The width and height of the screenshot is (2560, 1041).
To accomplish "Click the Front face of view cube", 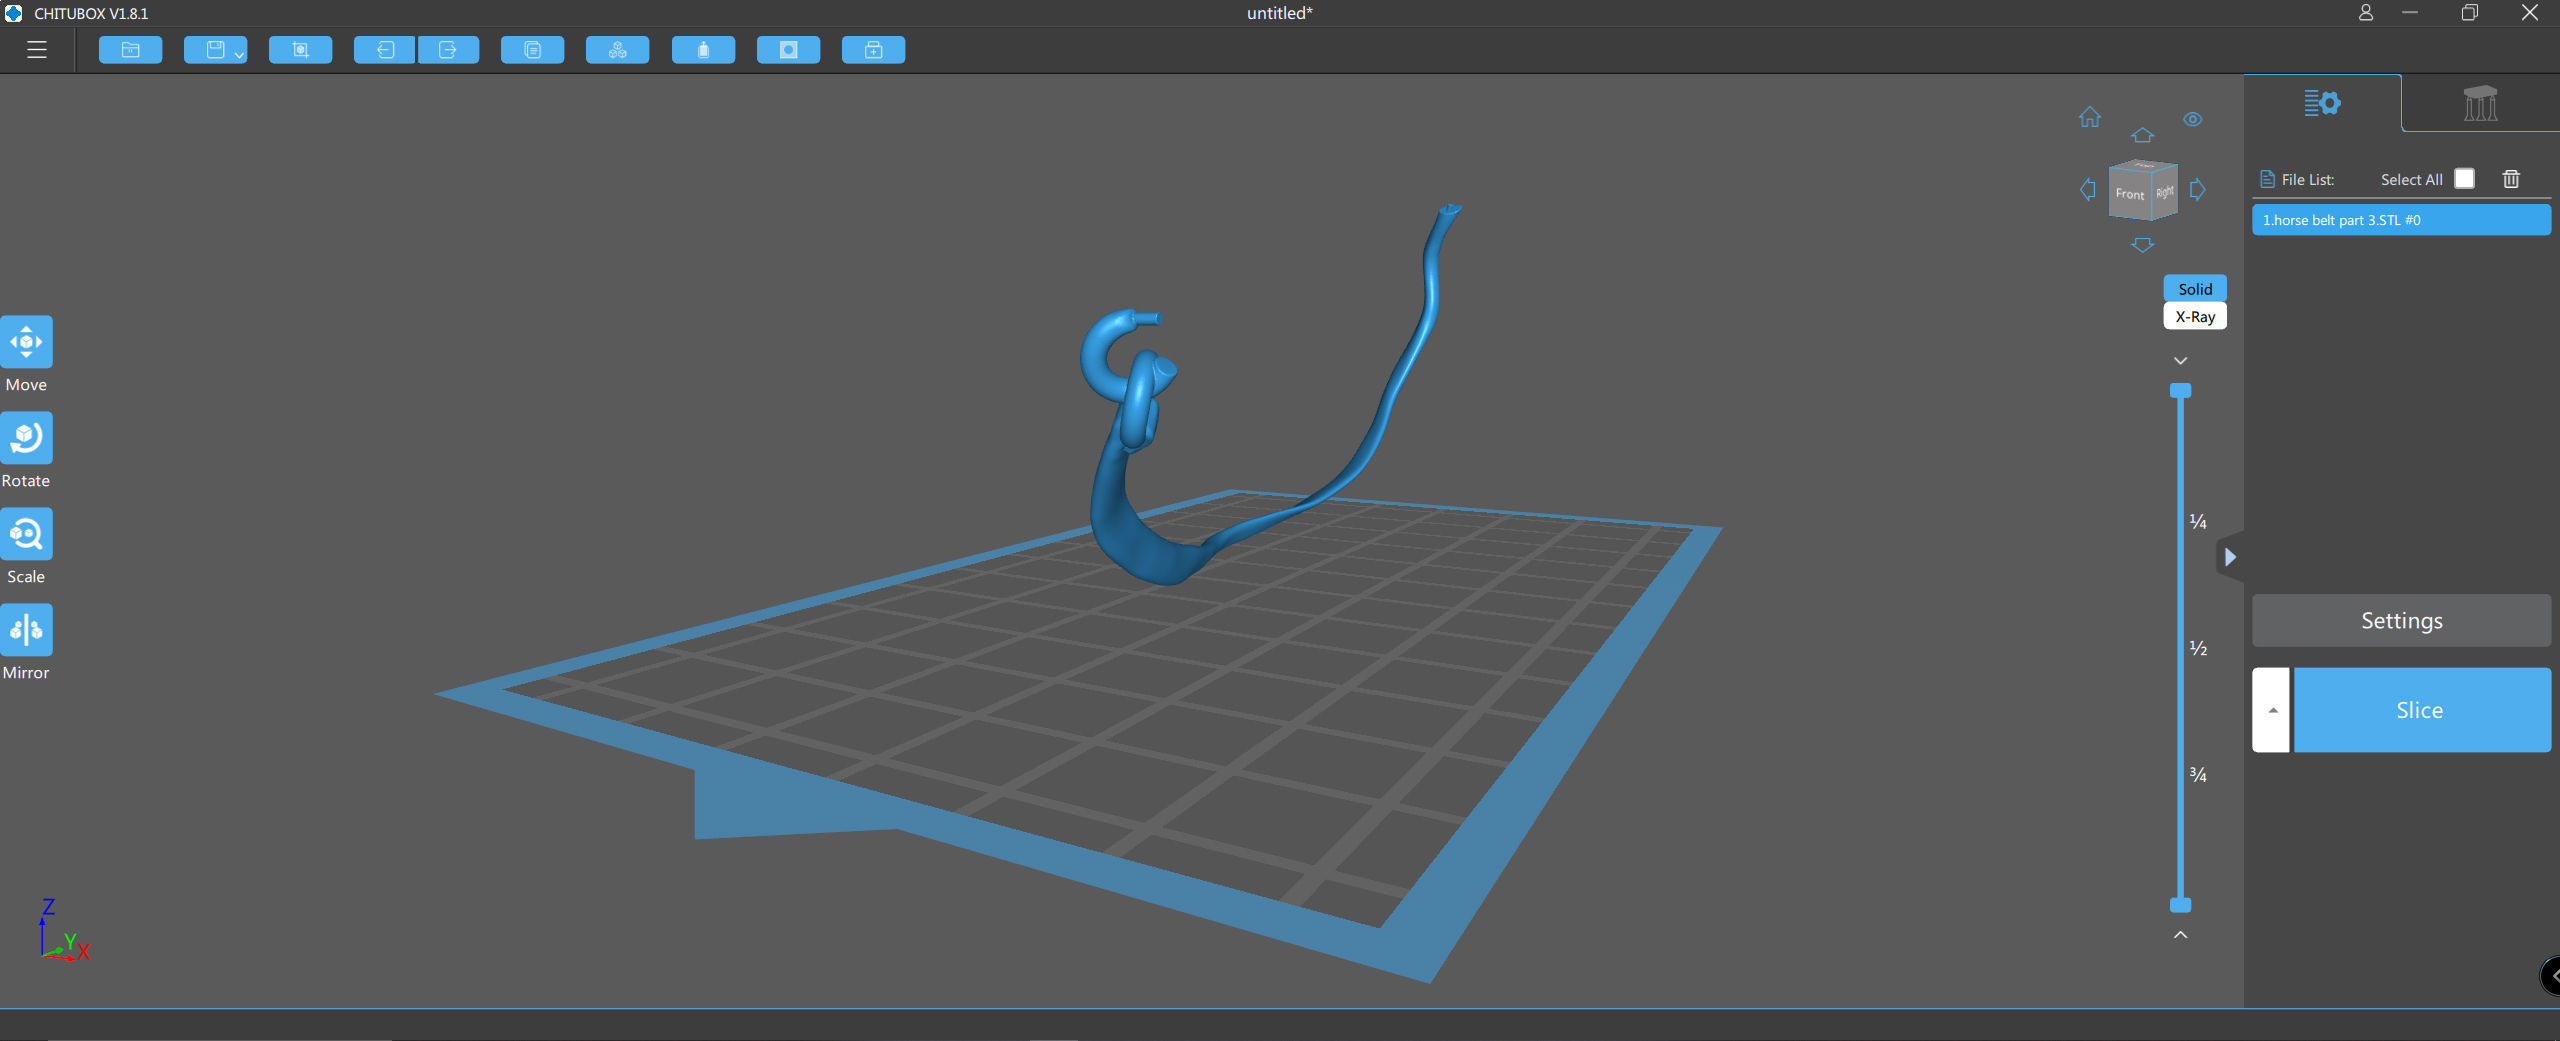I will tap(2129, 193).
